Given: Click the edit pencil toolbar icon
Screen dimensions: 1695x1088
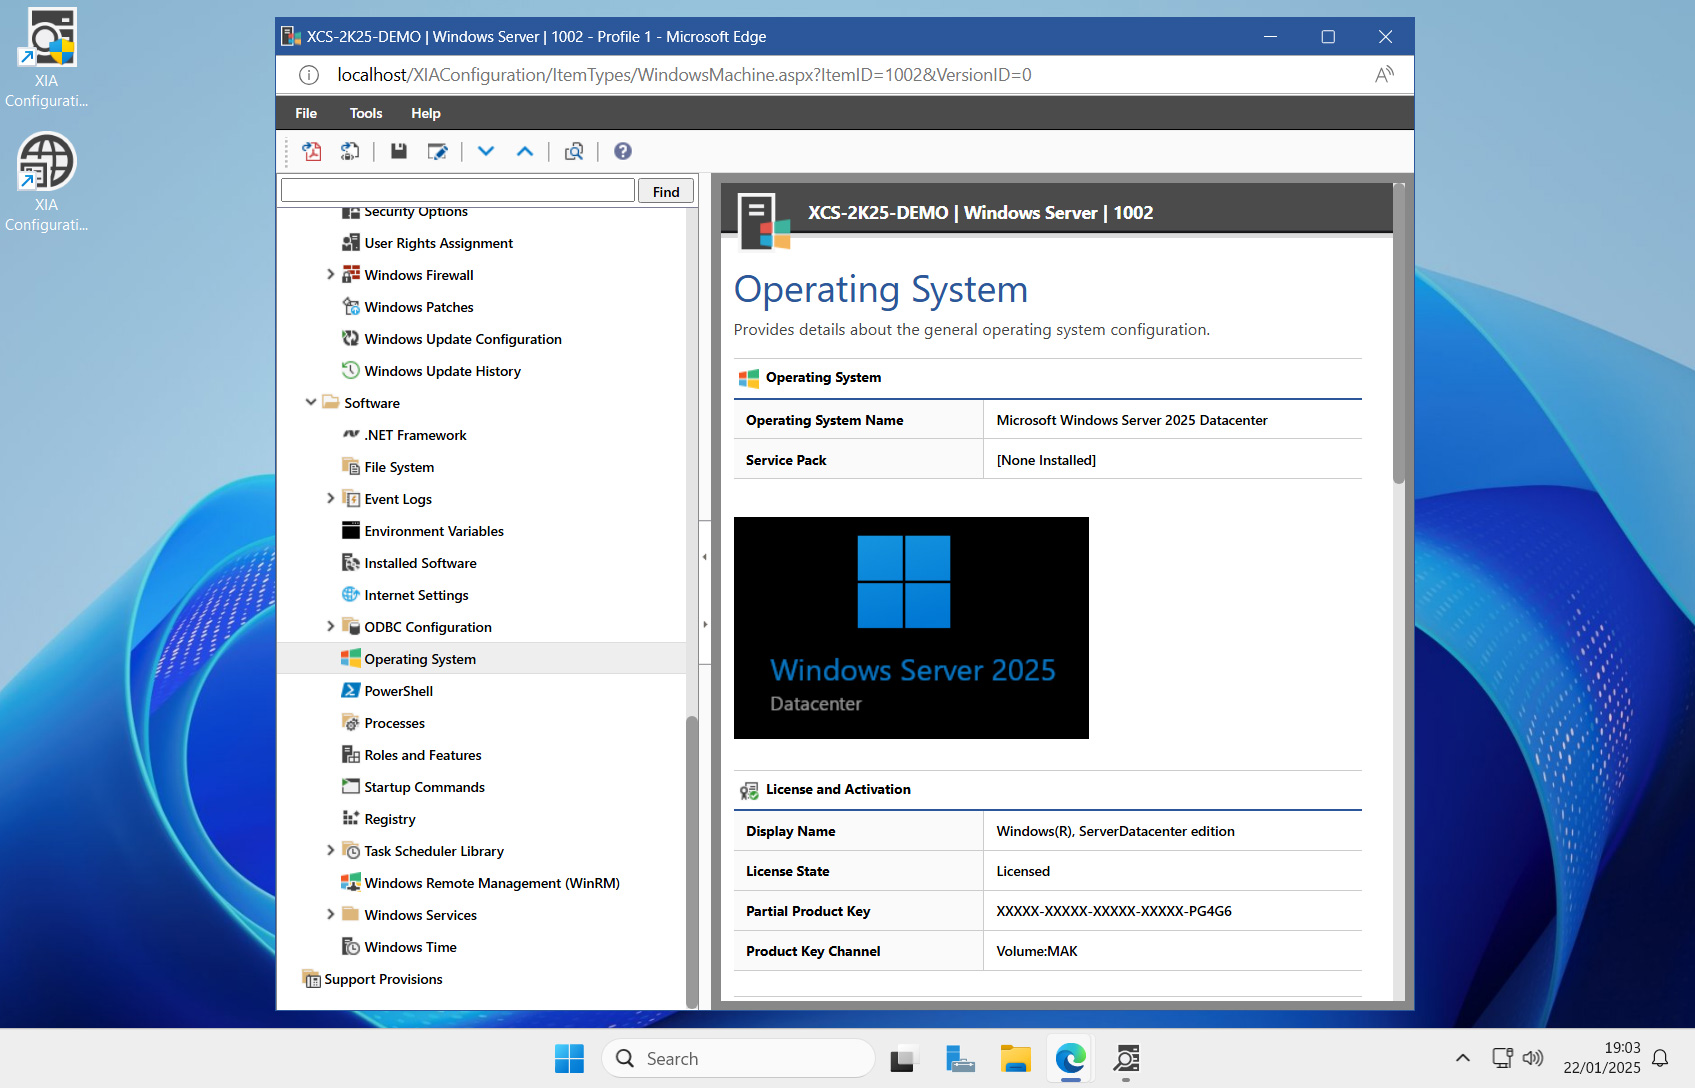Looking at the screenshot, I should pos(437,151).
